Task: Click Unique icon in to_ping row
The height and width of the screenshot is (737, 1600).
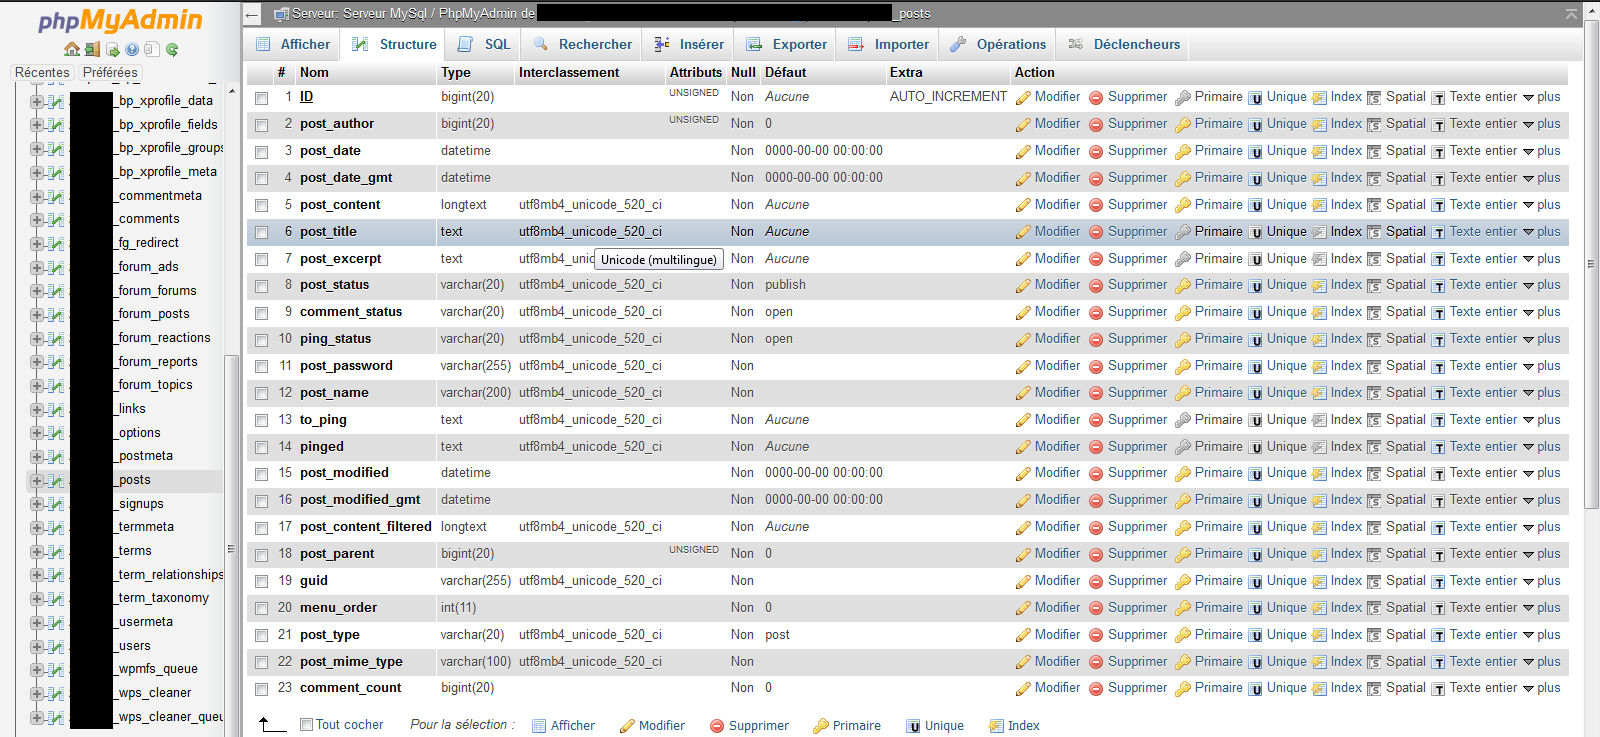Action: coord(1255,421)
